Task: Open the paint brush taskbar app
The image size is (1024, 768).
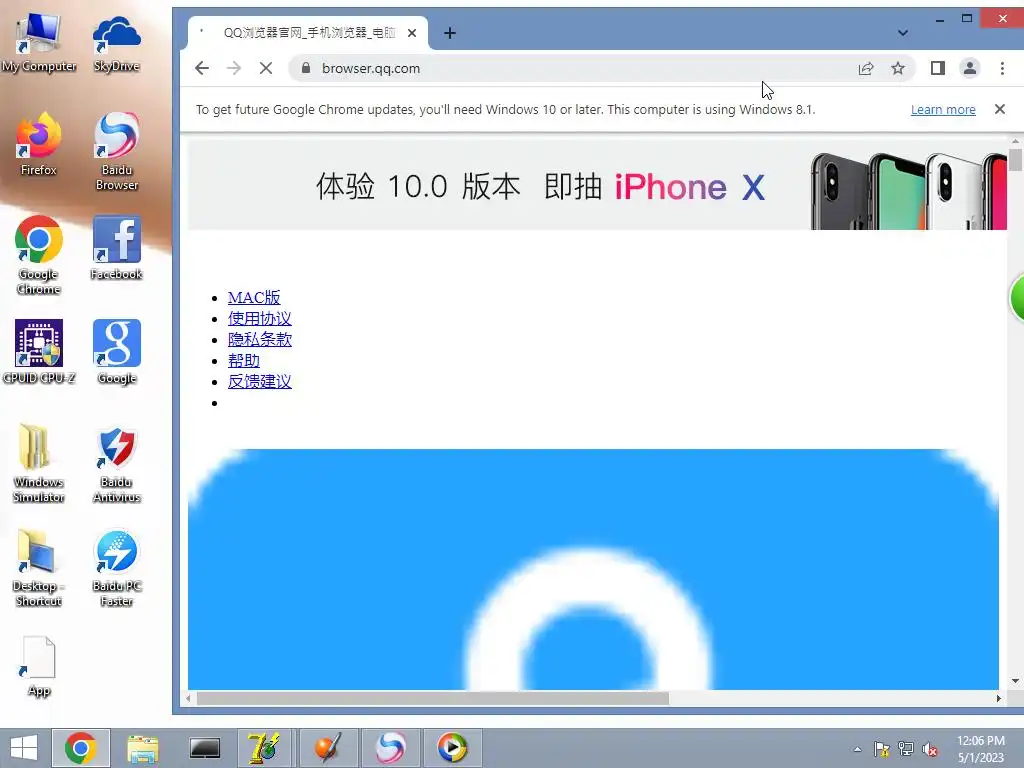Action: pos(328,748)
